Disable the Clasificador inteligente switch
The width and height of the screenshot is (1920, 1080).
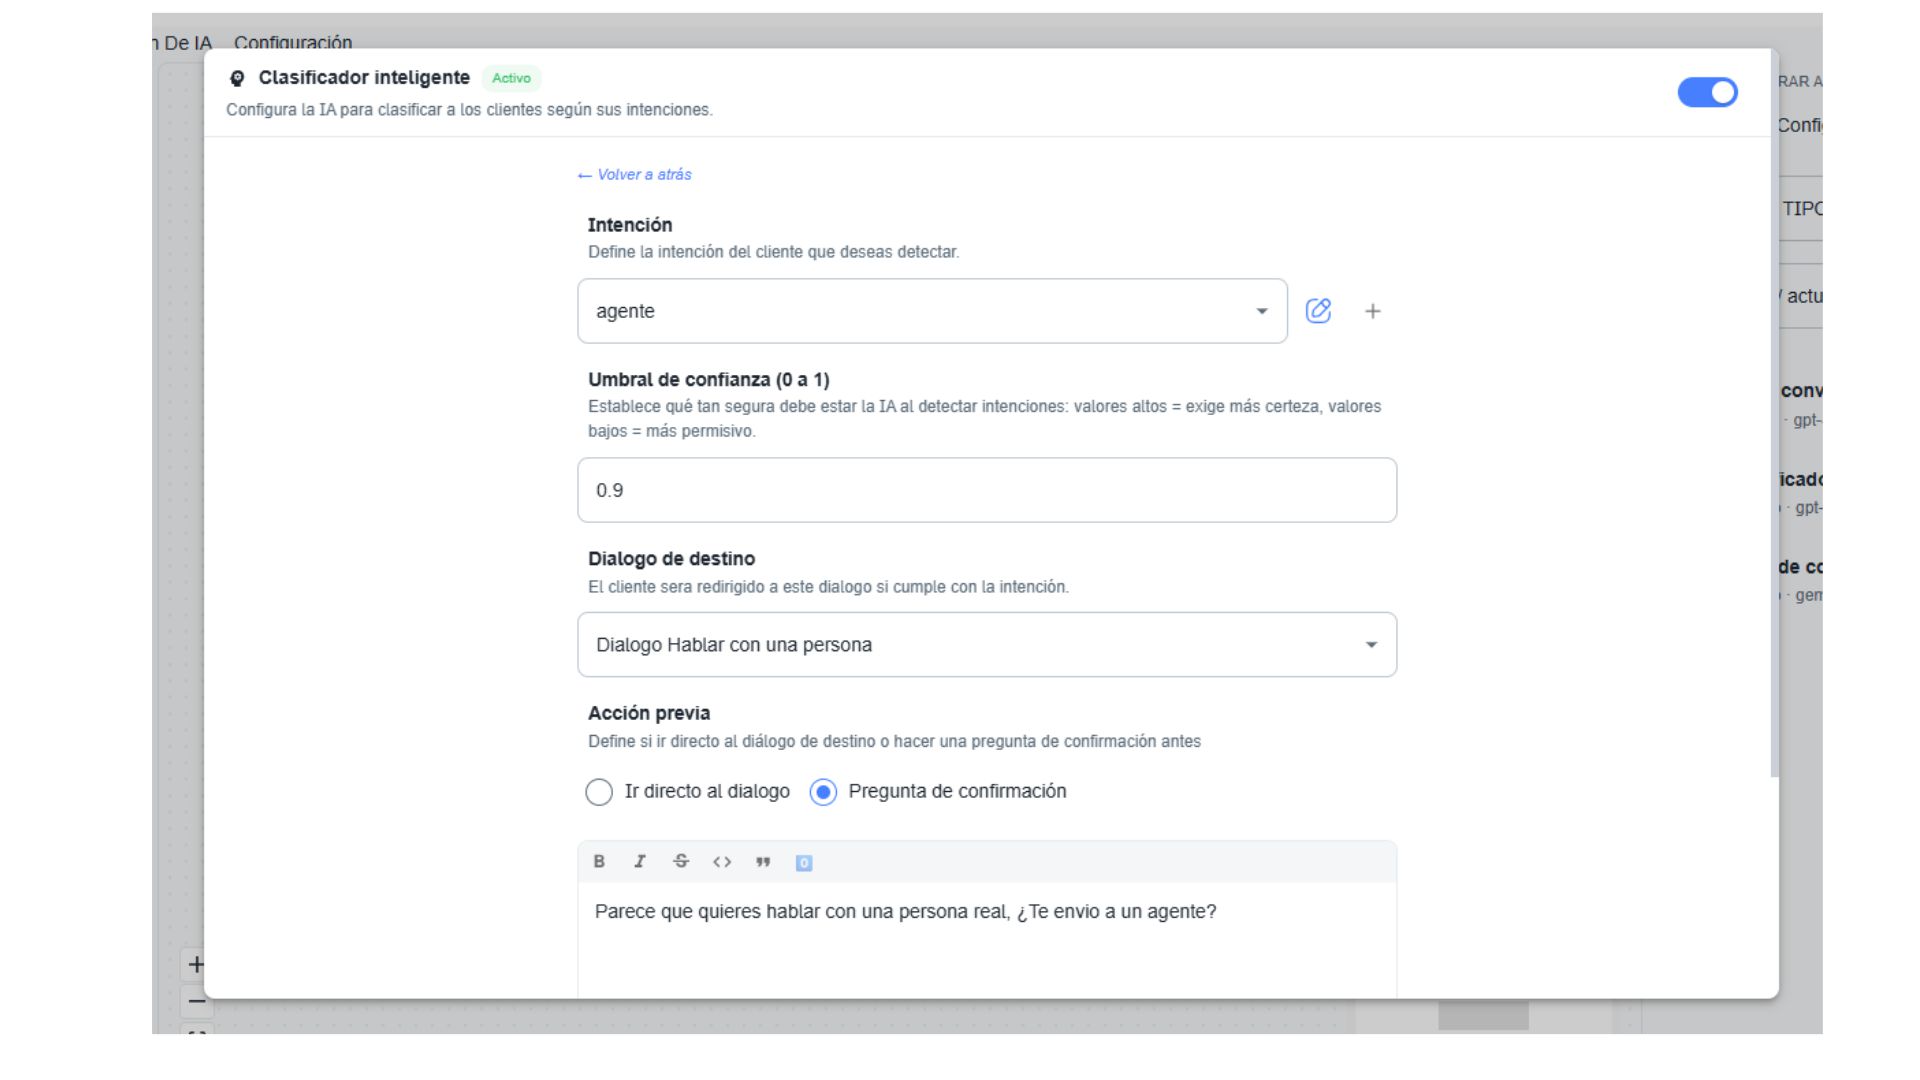1707,93
